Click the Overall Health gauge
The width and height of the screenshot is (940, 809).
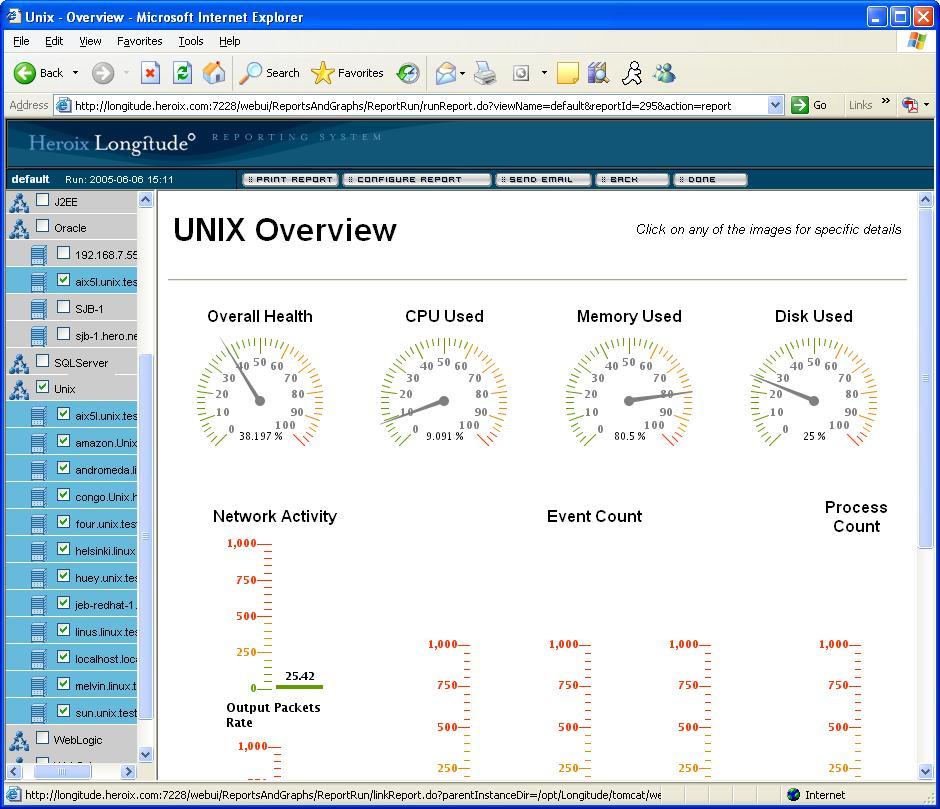[259, 392]
